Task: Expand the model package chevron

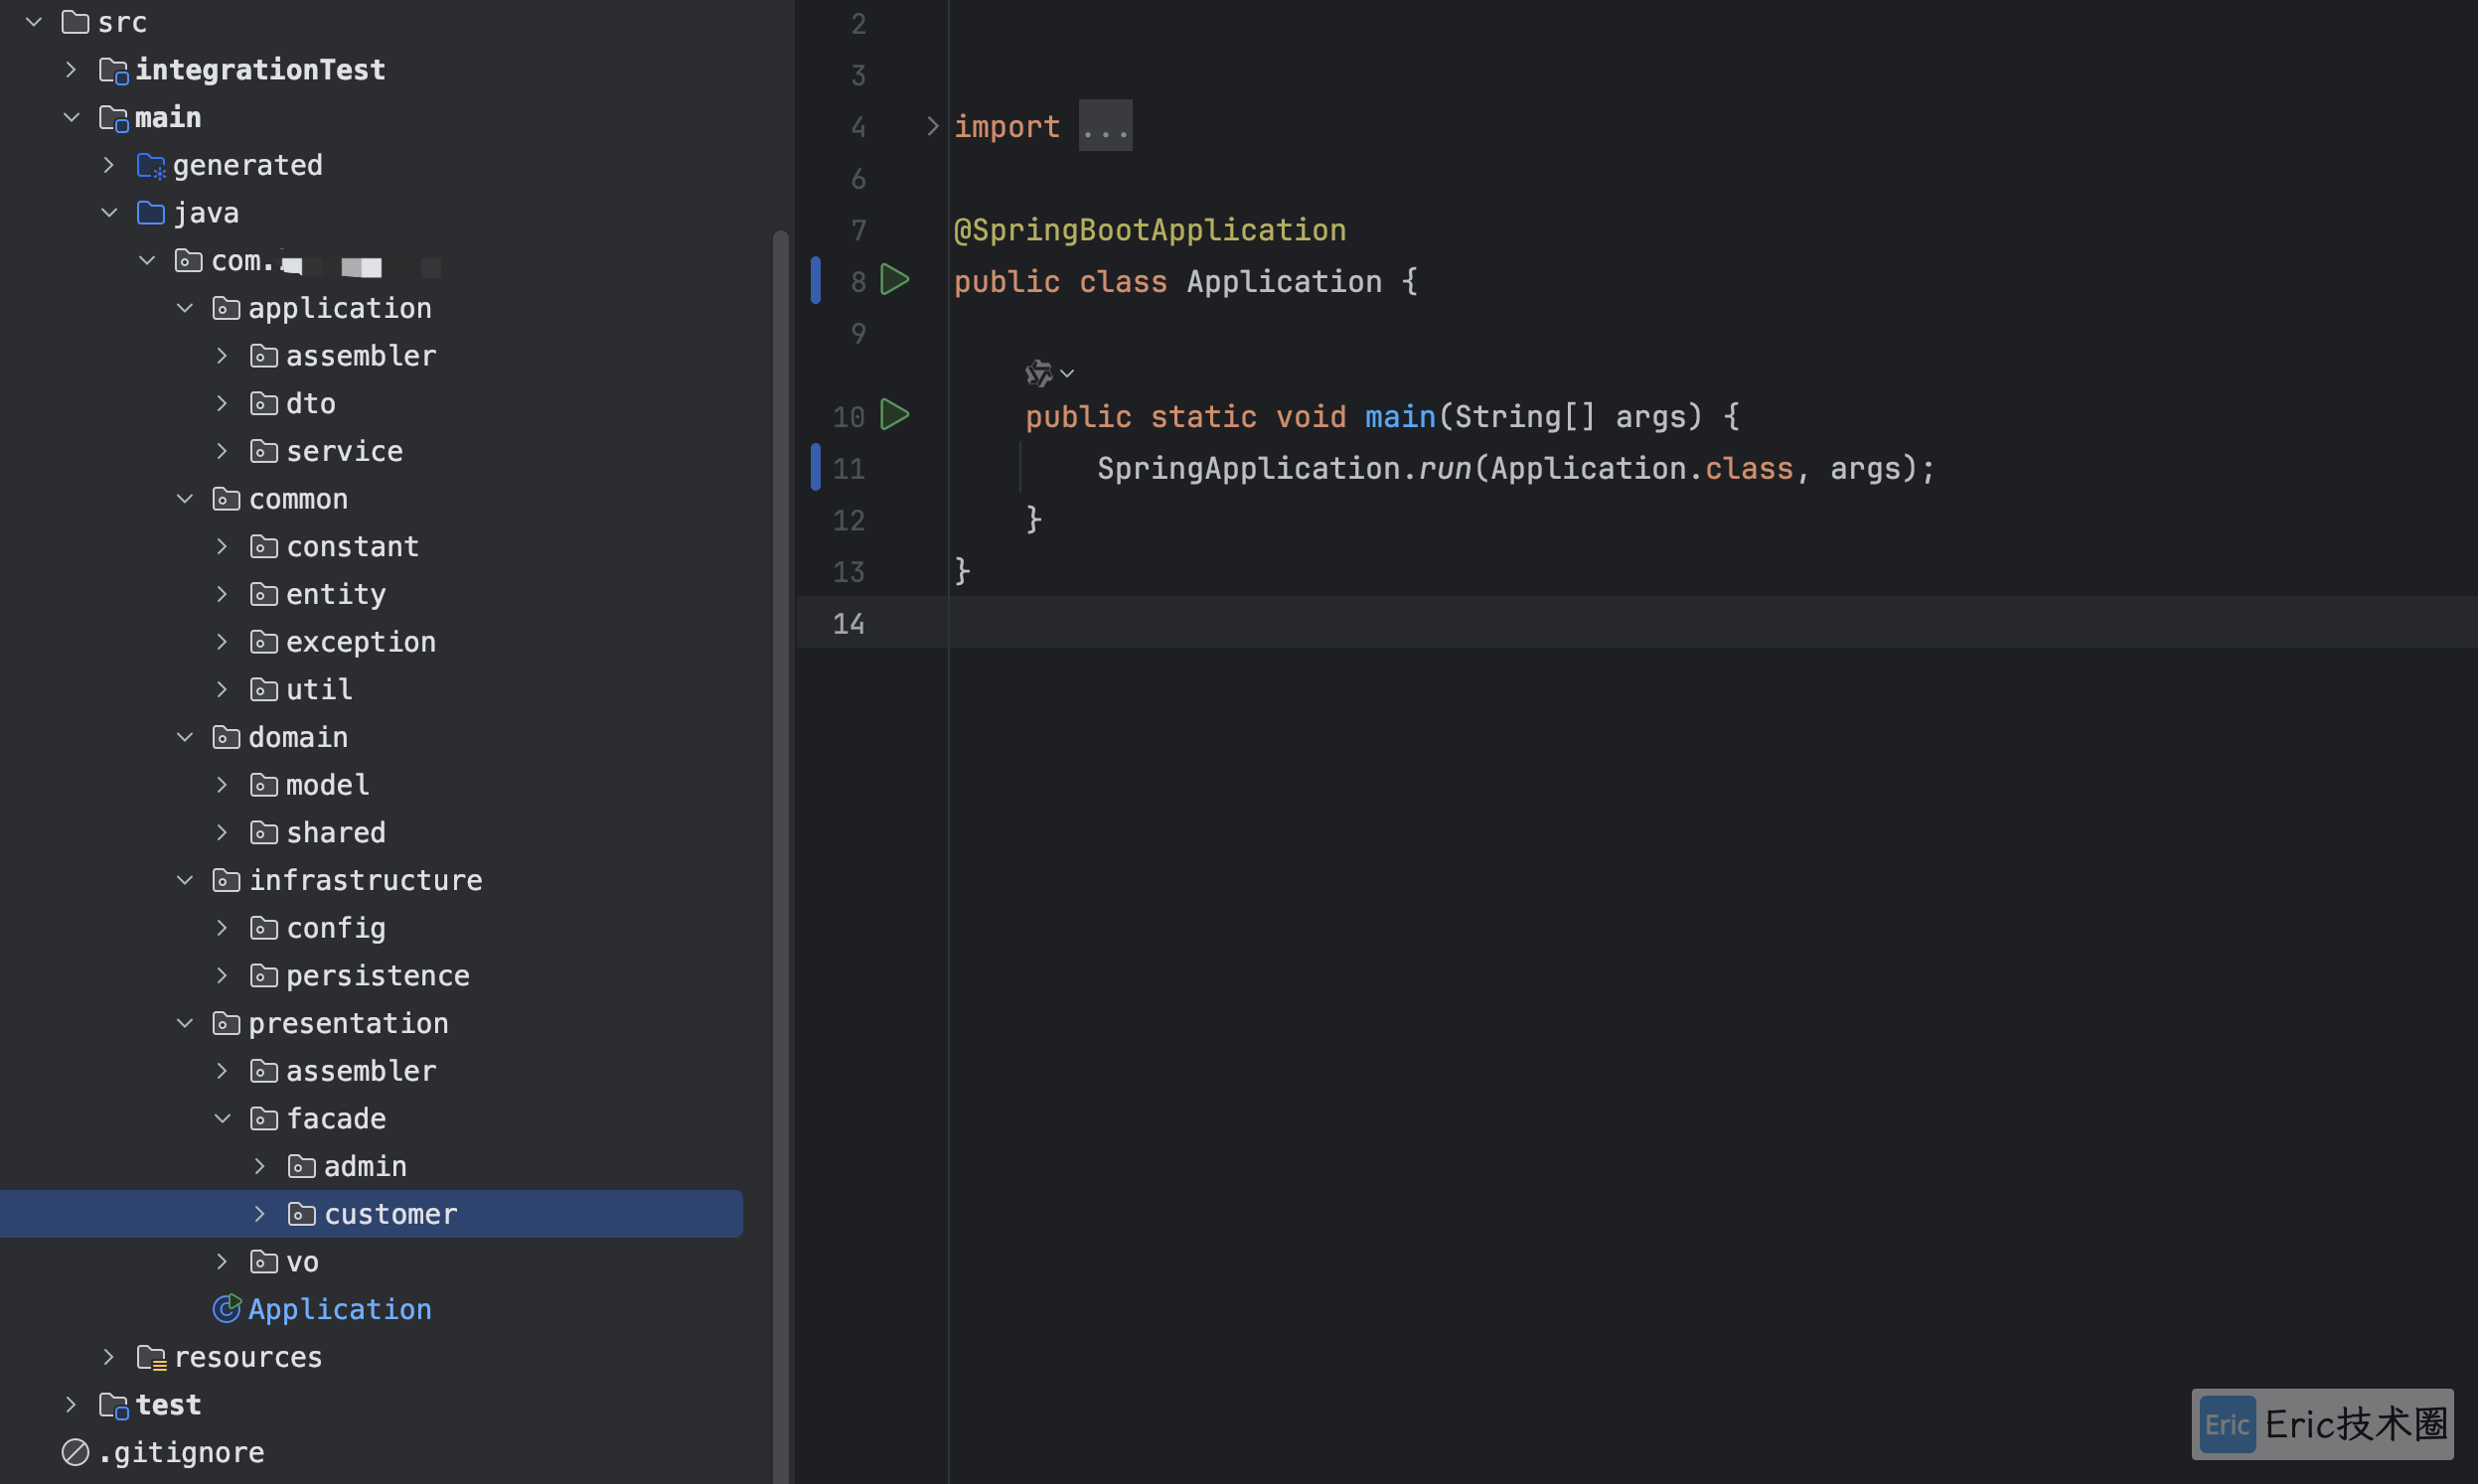Action: [x=222, y=785]
